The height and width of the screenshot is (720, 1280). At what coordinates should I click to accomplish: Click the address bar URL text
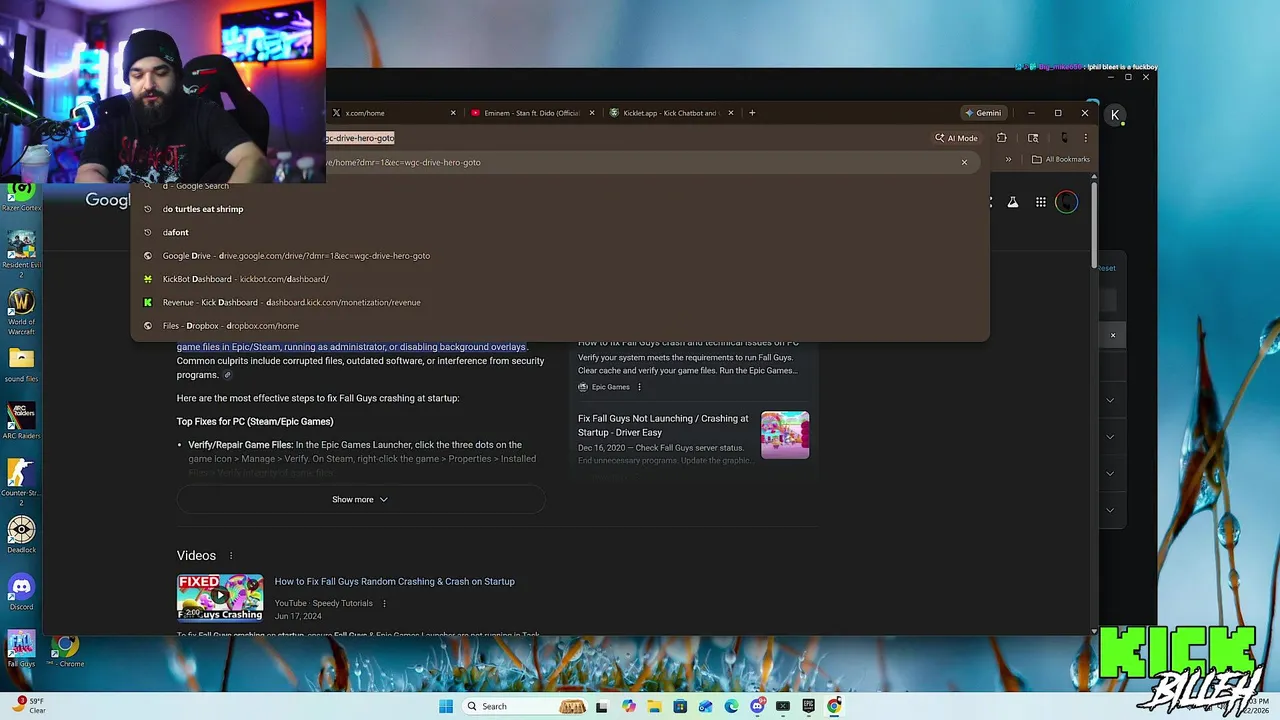(x=360, y=138)
